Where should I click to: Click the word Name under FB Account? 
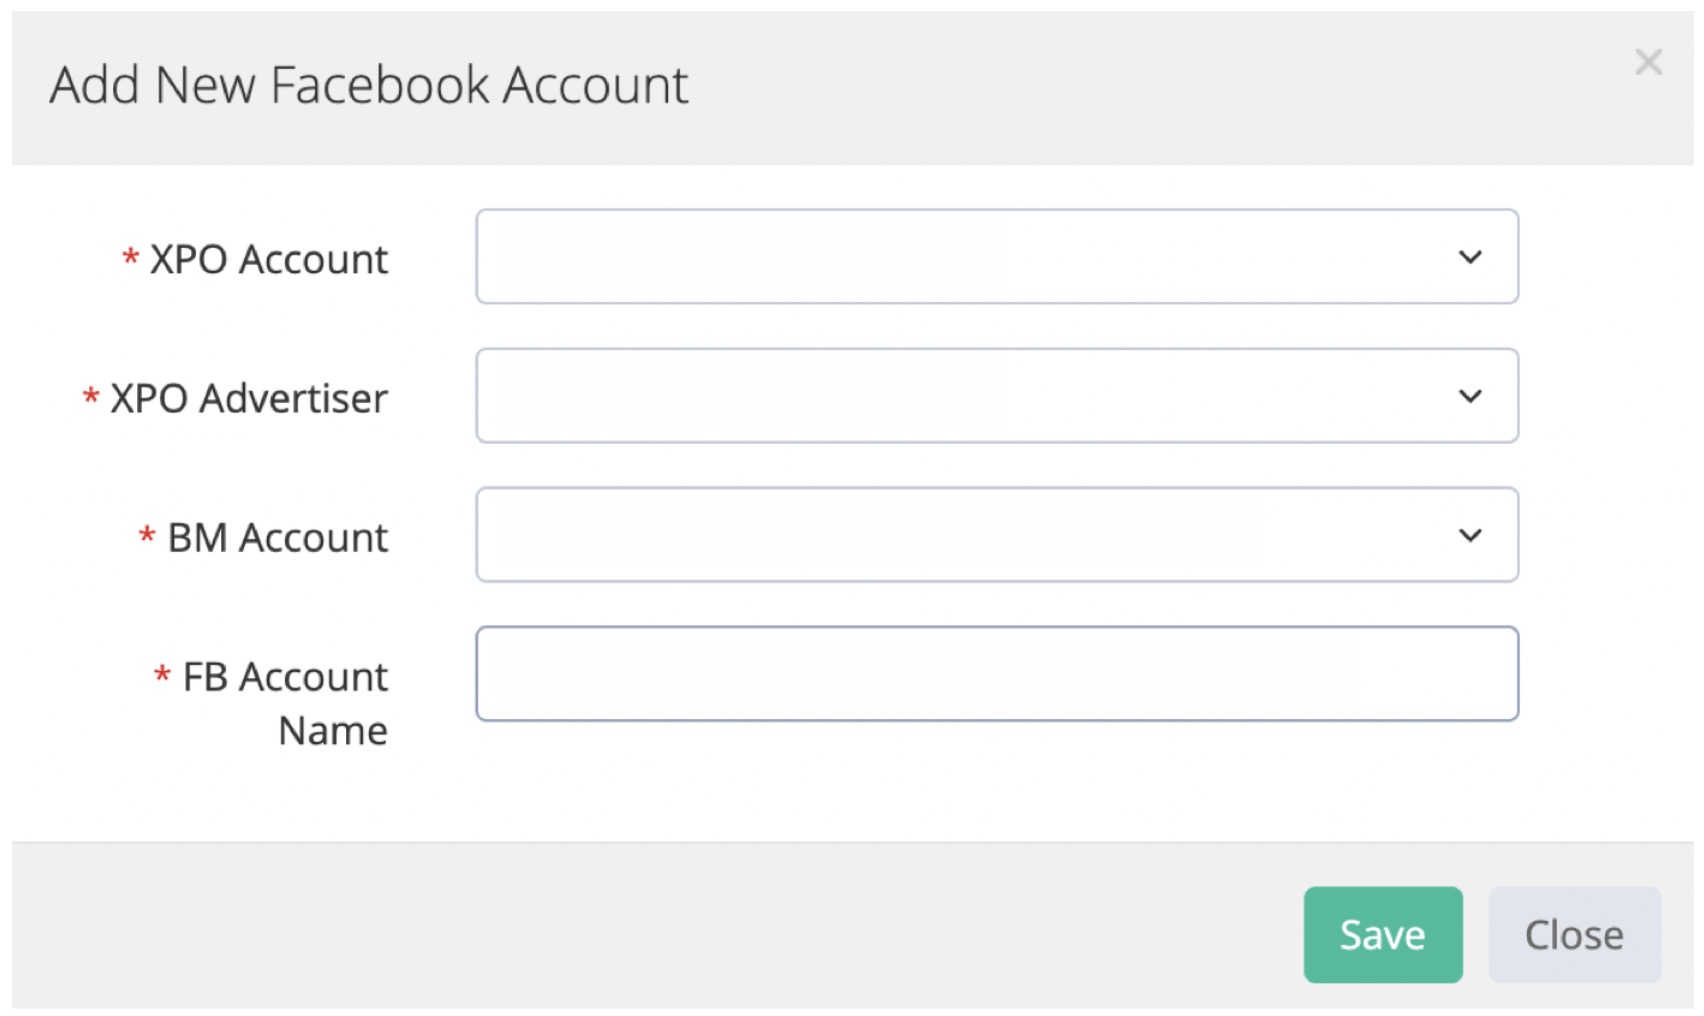coord(333,731)
